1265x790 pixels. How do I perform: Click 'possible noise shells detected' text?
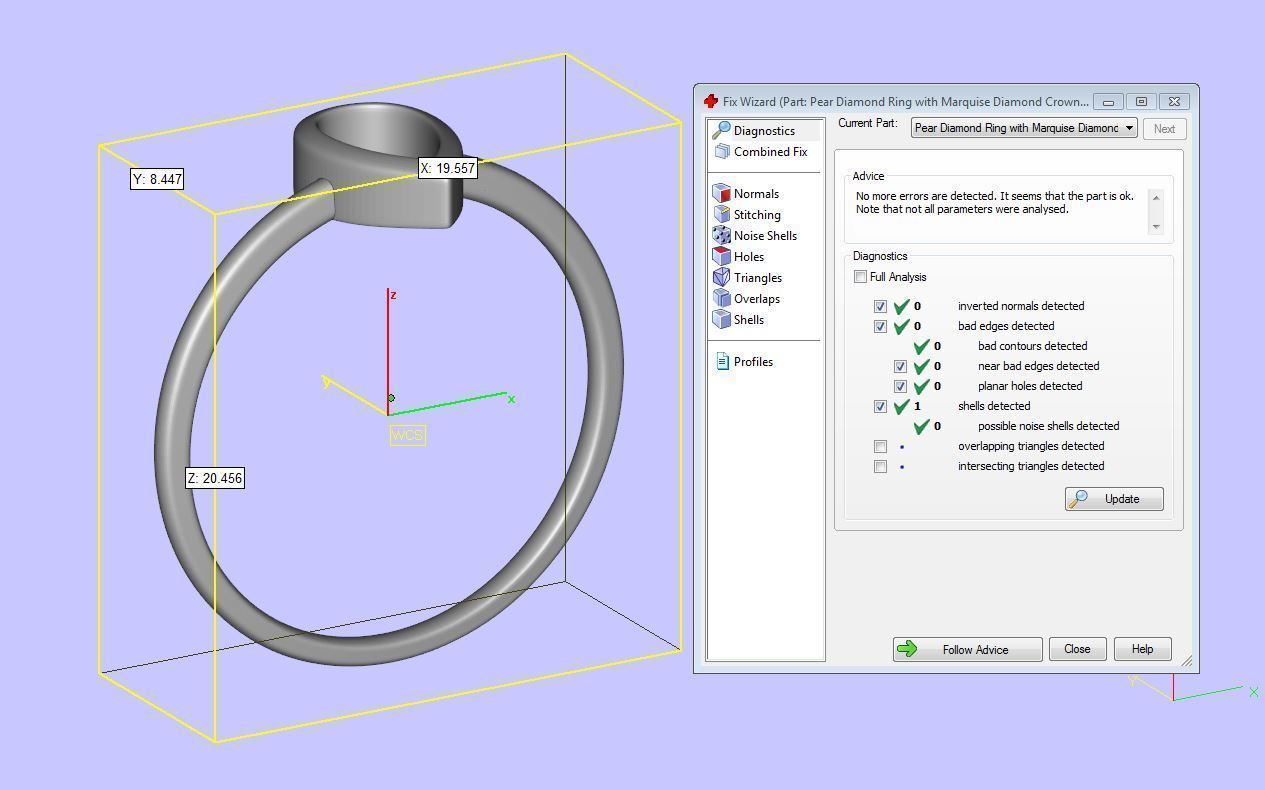pyautogui.click(x=1048, y=426)
